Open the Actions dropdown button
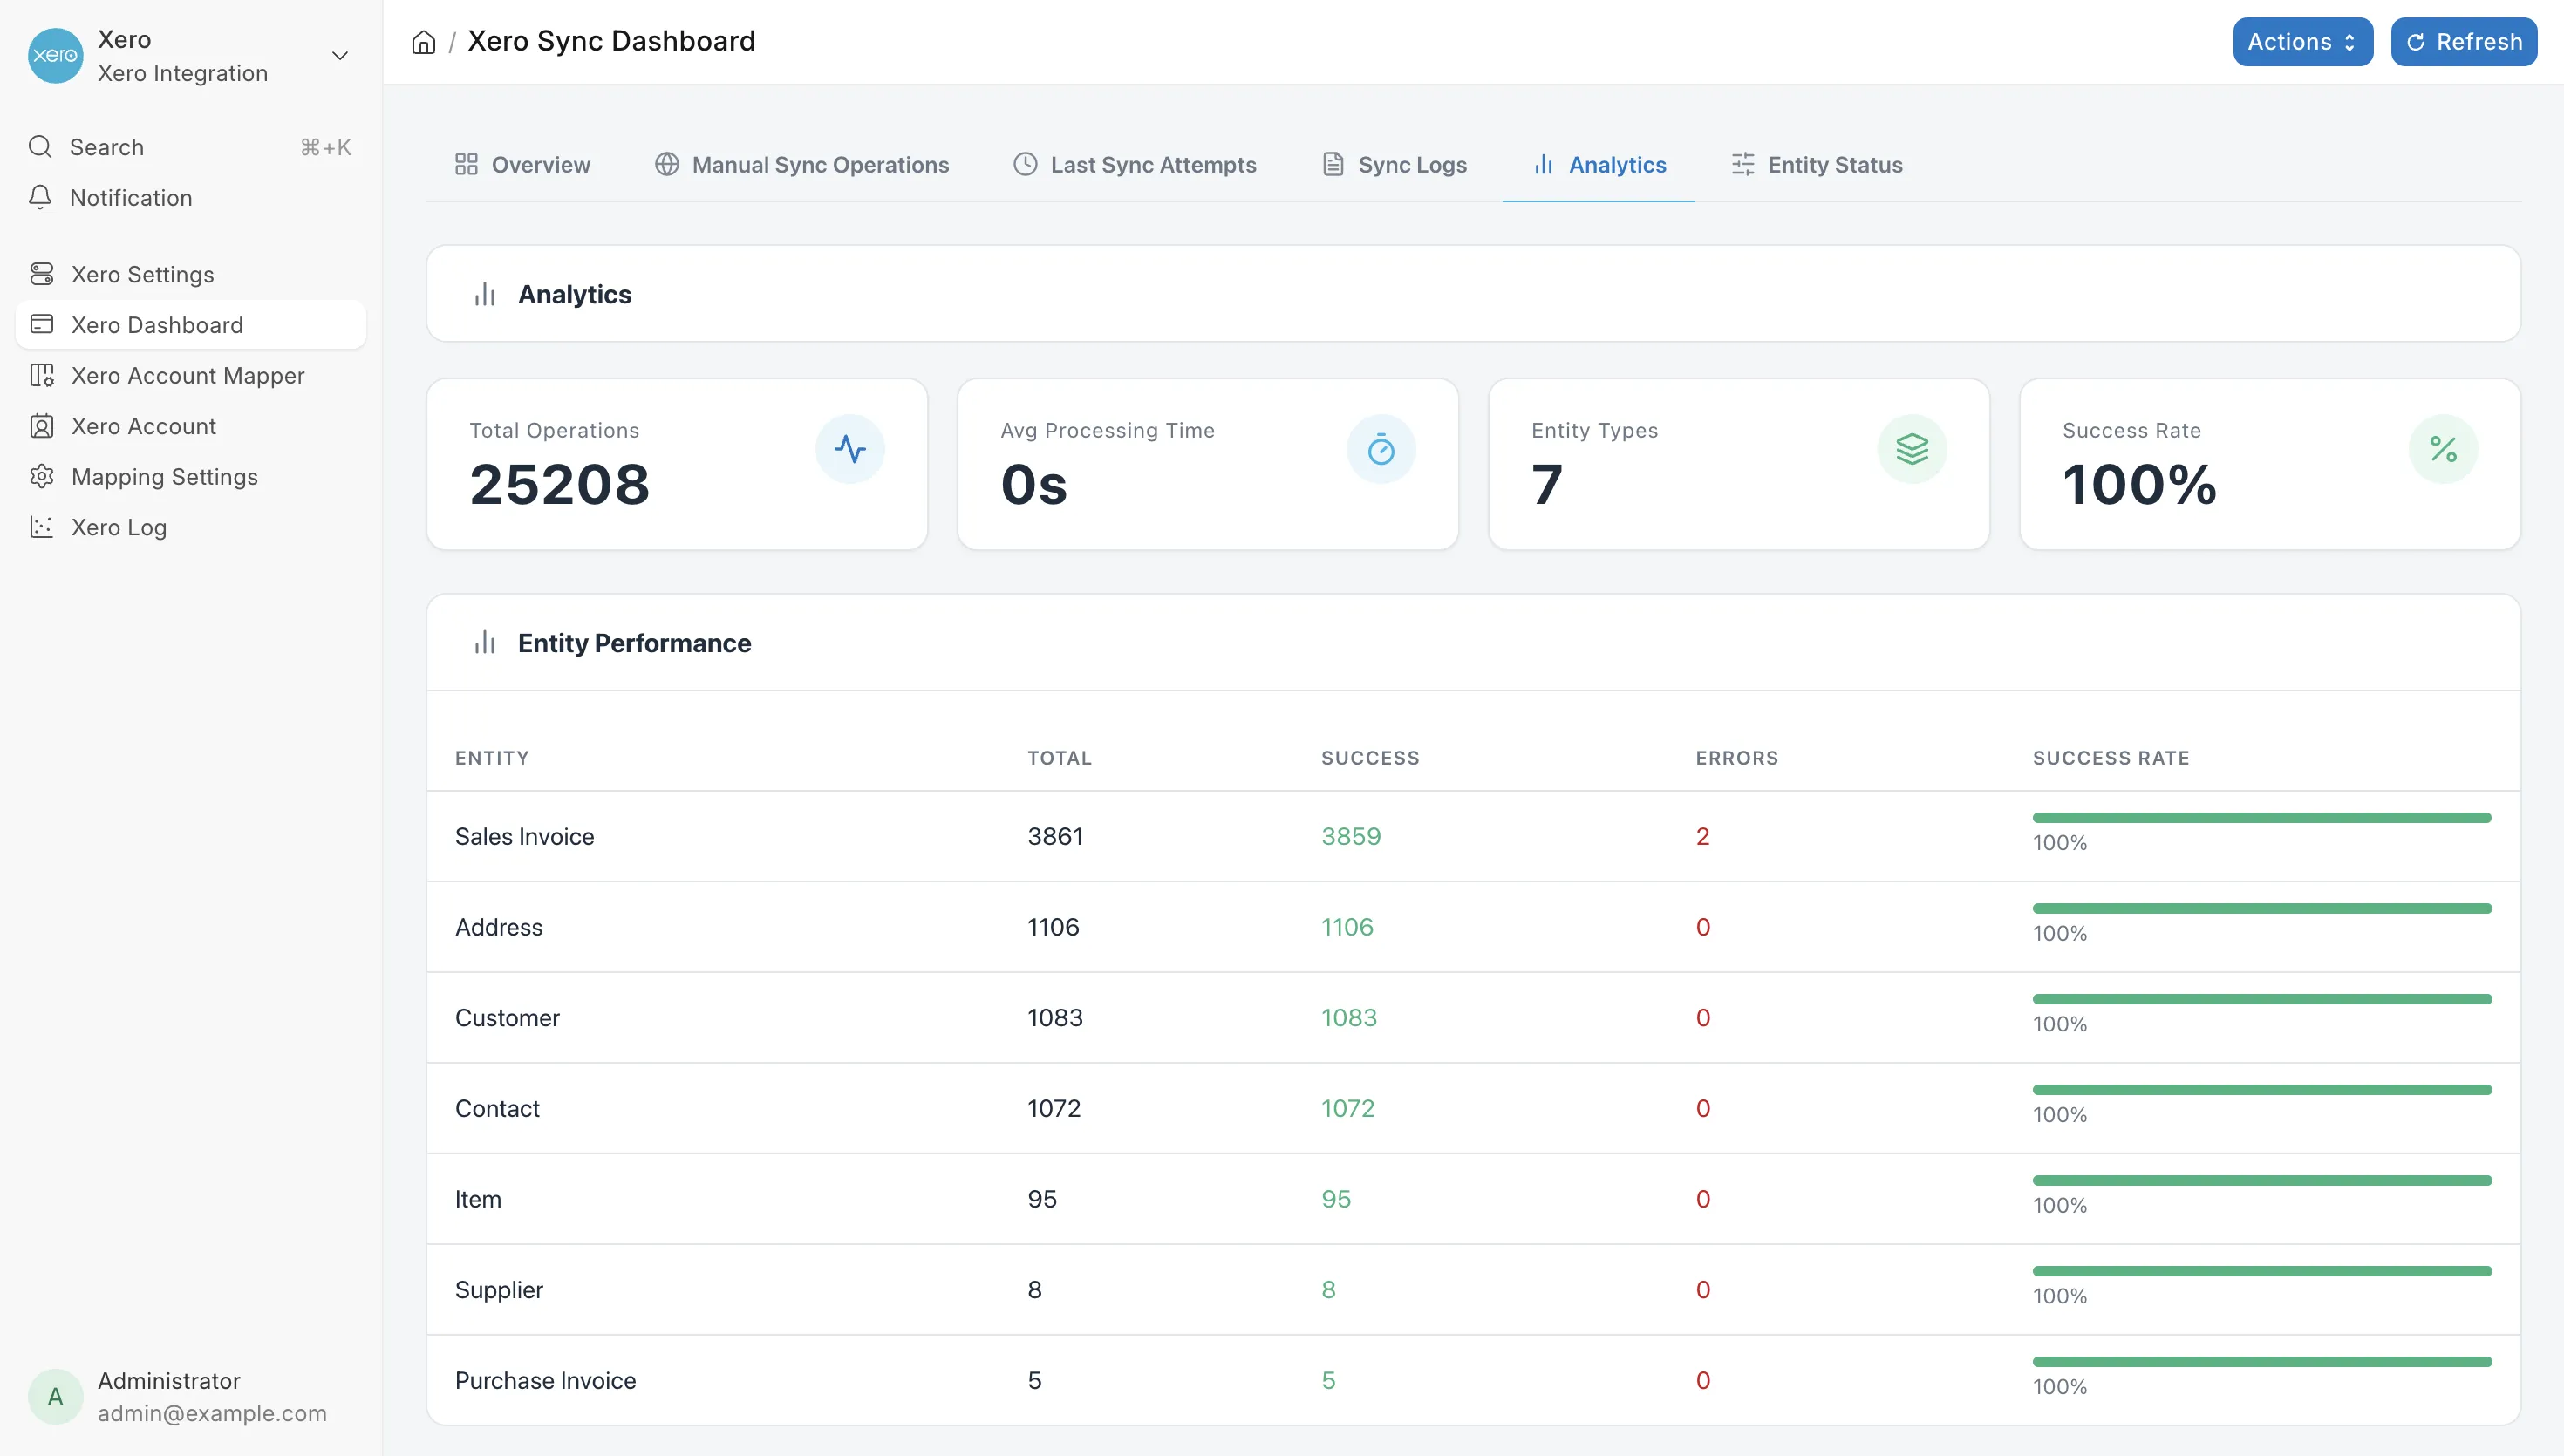2564x1456 pixels. 2302,42
